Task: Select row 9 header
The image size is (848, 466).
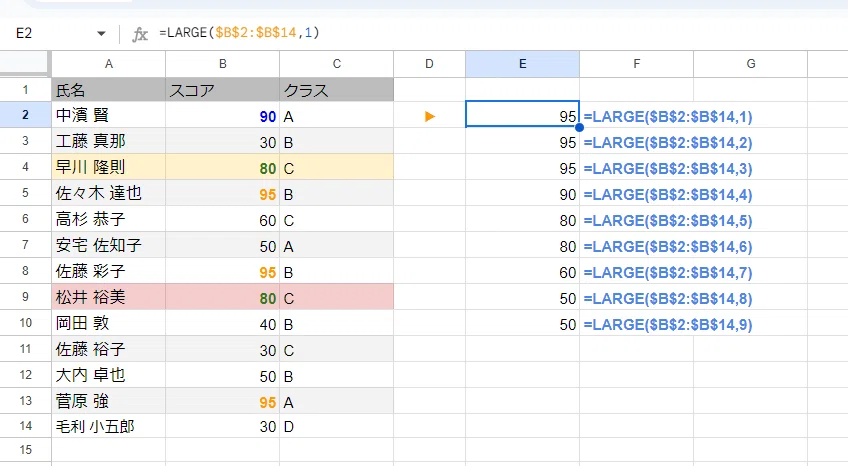Action: pos(25,296)
